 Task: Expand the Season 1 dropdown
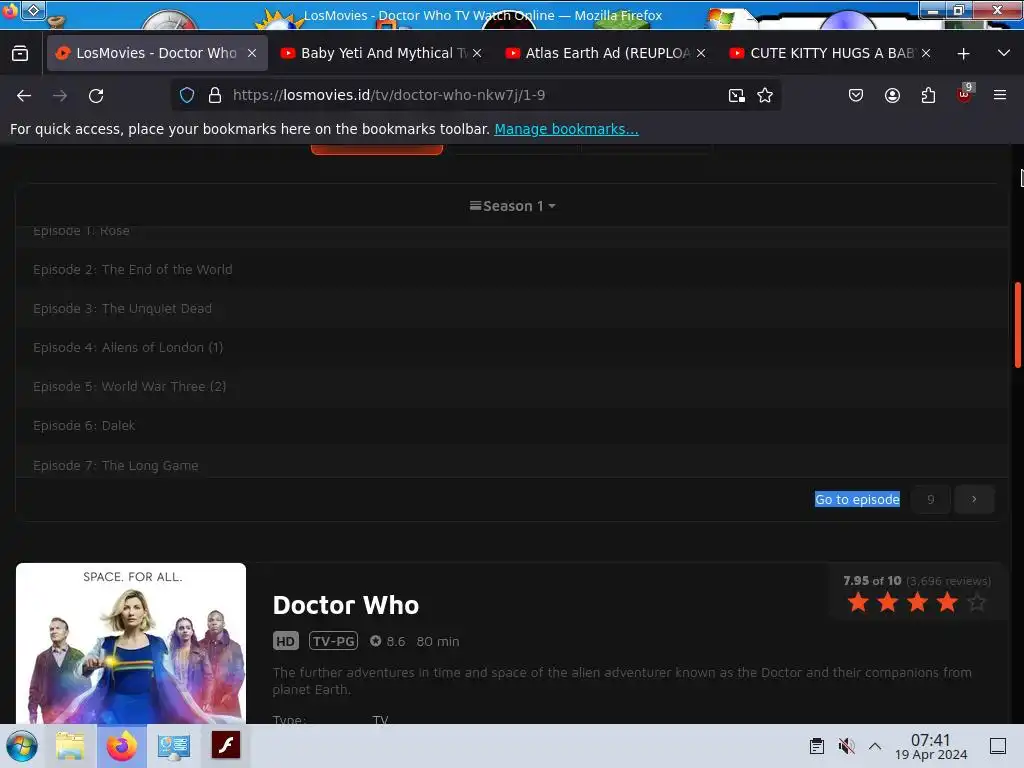(x=513, y=206)
